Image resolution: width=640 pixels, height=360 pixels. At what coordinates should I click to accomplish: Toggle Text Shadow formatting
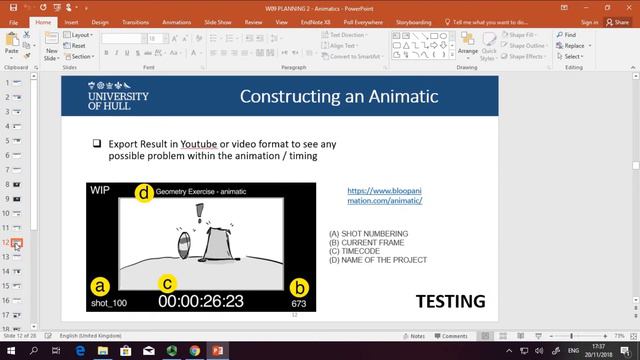(x=138, y=53)
